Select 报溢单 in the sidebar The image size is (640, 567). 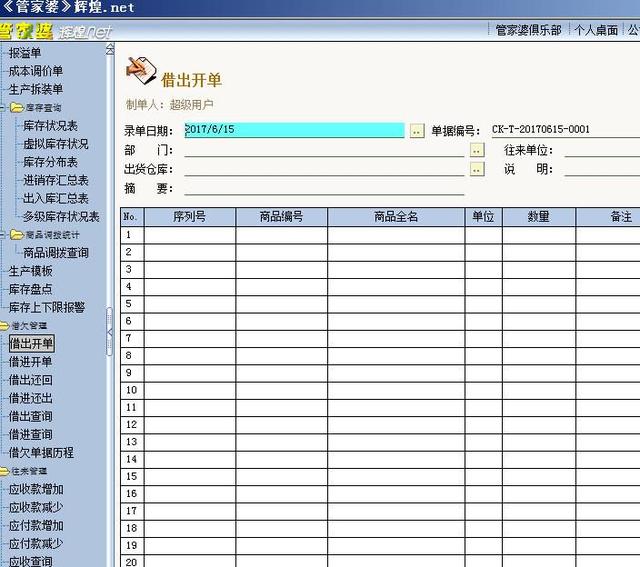[x=25, y=53]
